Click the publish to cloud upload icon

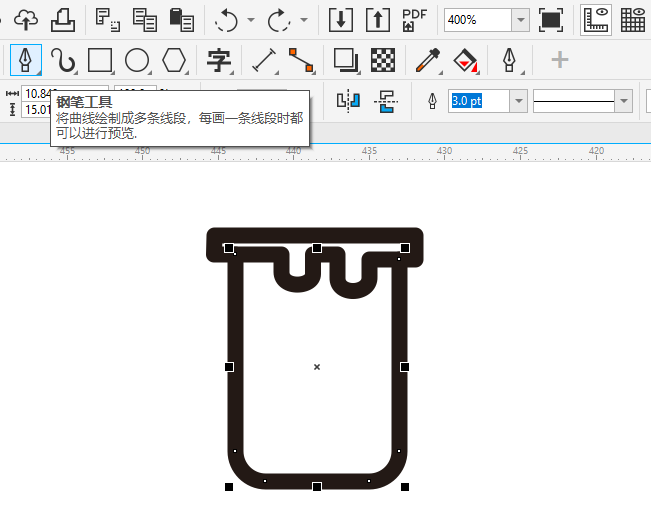click(26, 20)
